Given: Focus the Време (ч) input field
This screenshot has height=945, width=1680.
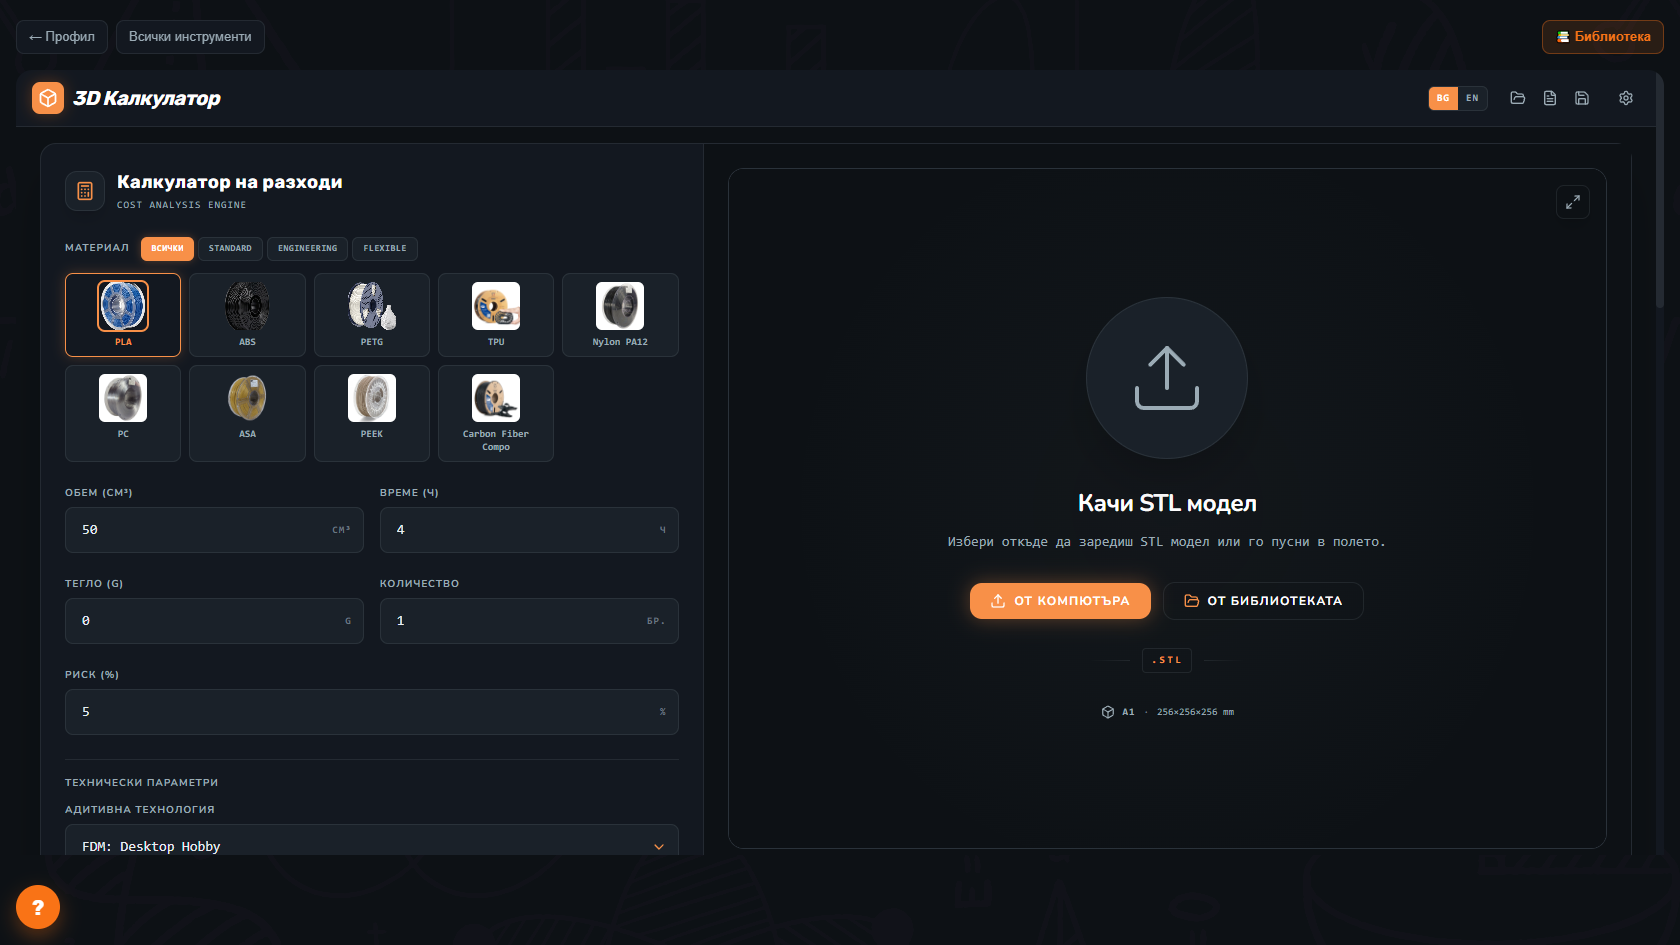Looking at the screenshot, I should tap(529, 530).
